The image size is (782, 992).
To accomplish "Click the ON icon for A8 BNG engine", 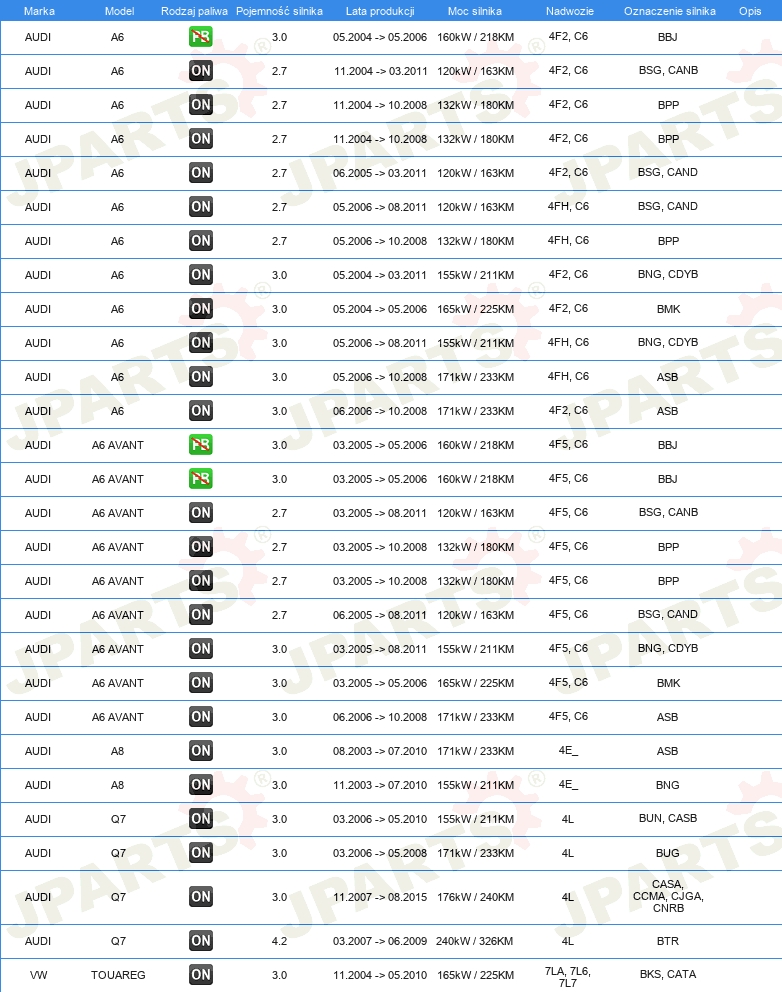I will (x=201, y=784).
